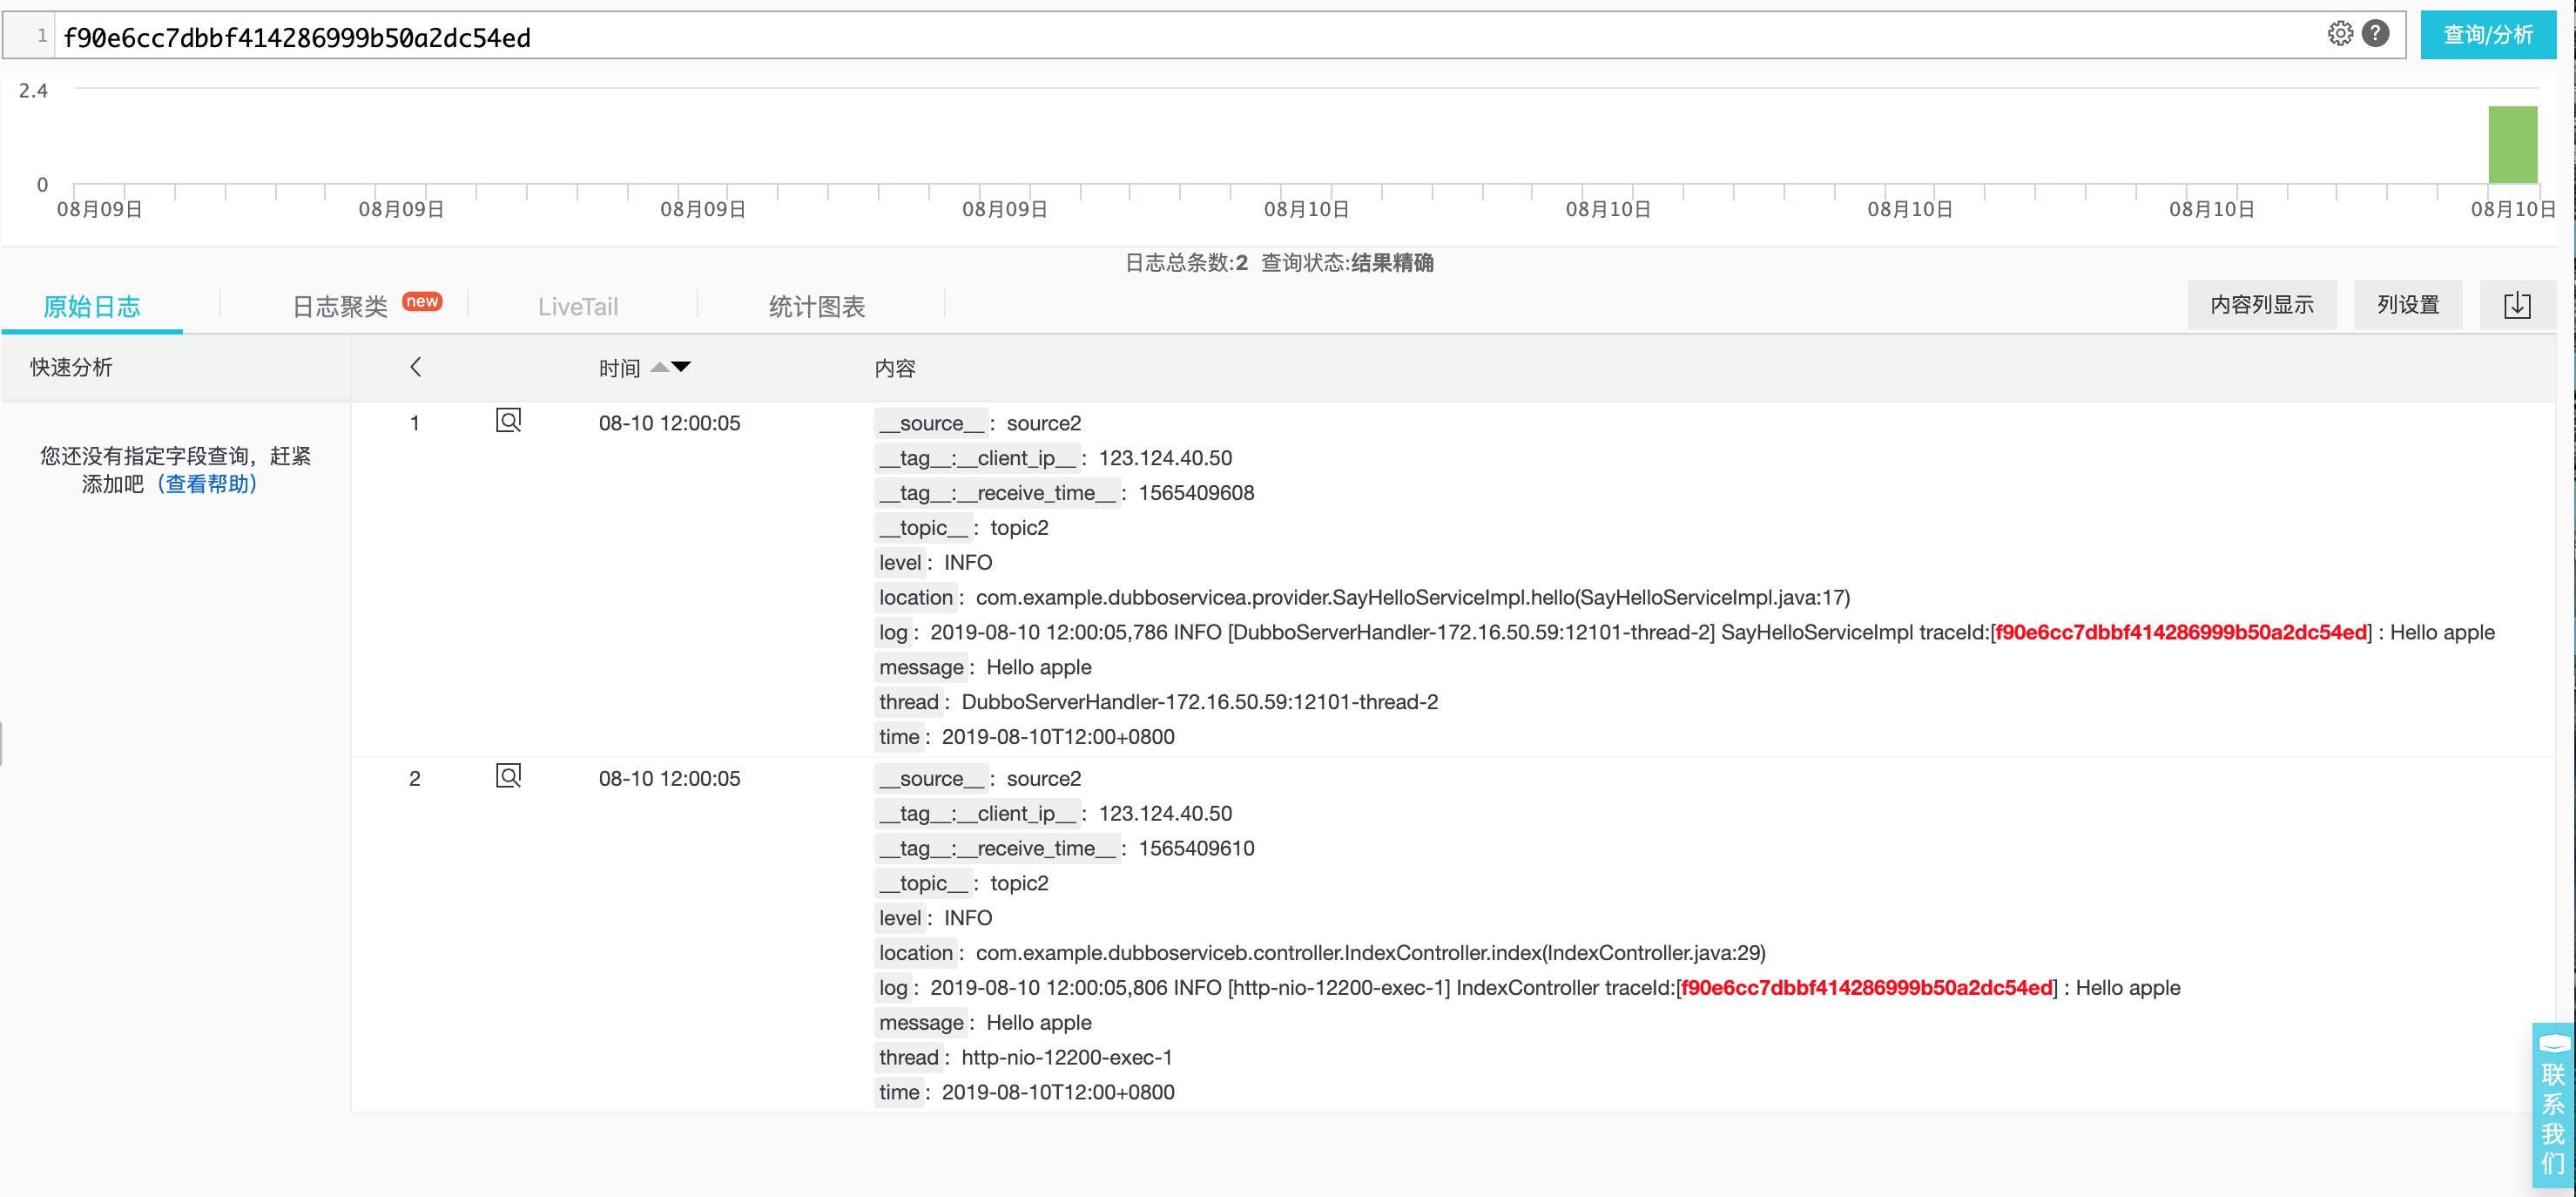Click the download logs icon button
Screen dimensions: 2576x1197
tap(2516, 305)
